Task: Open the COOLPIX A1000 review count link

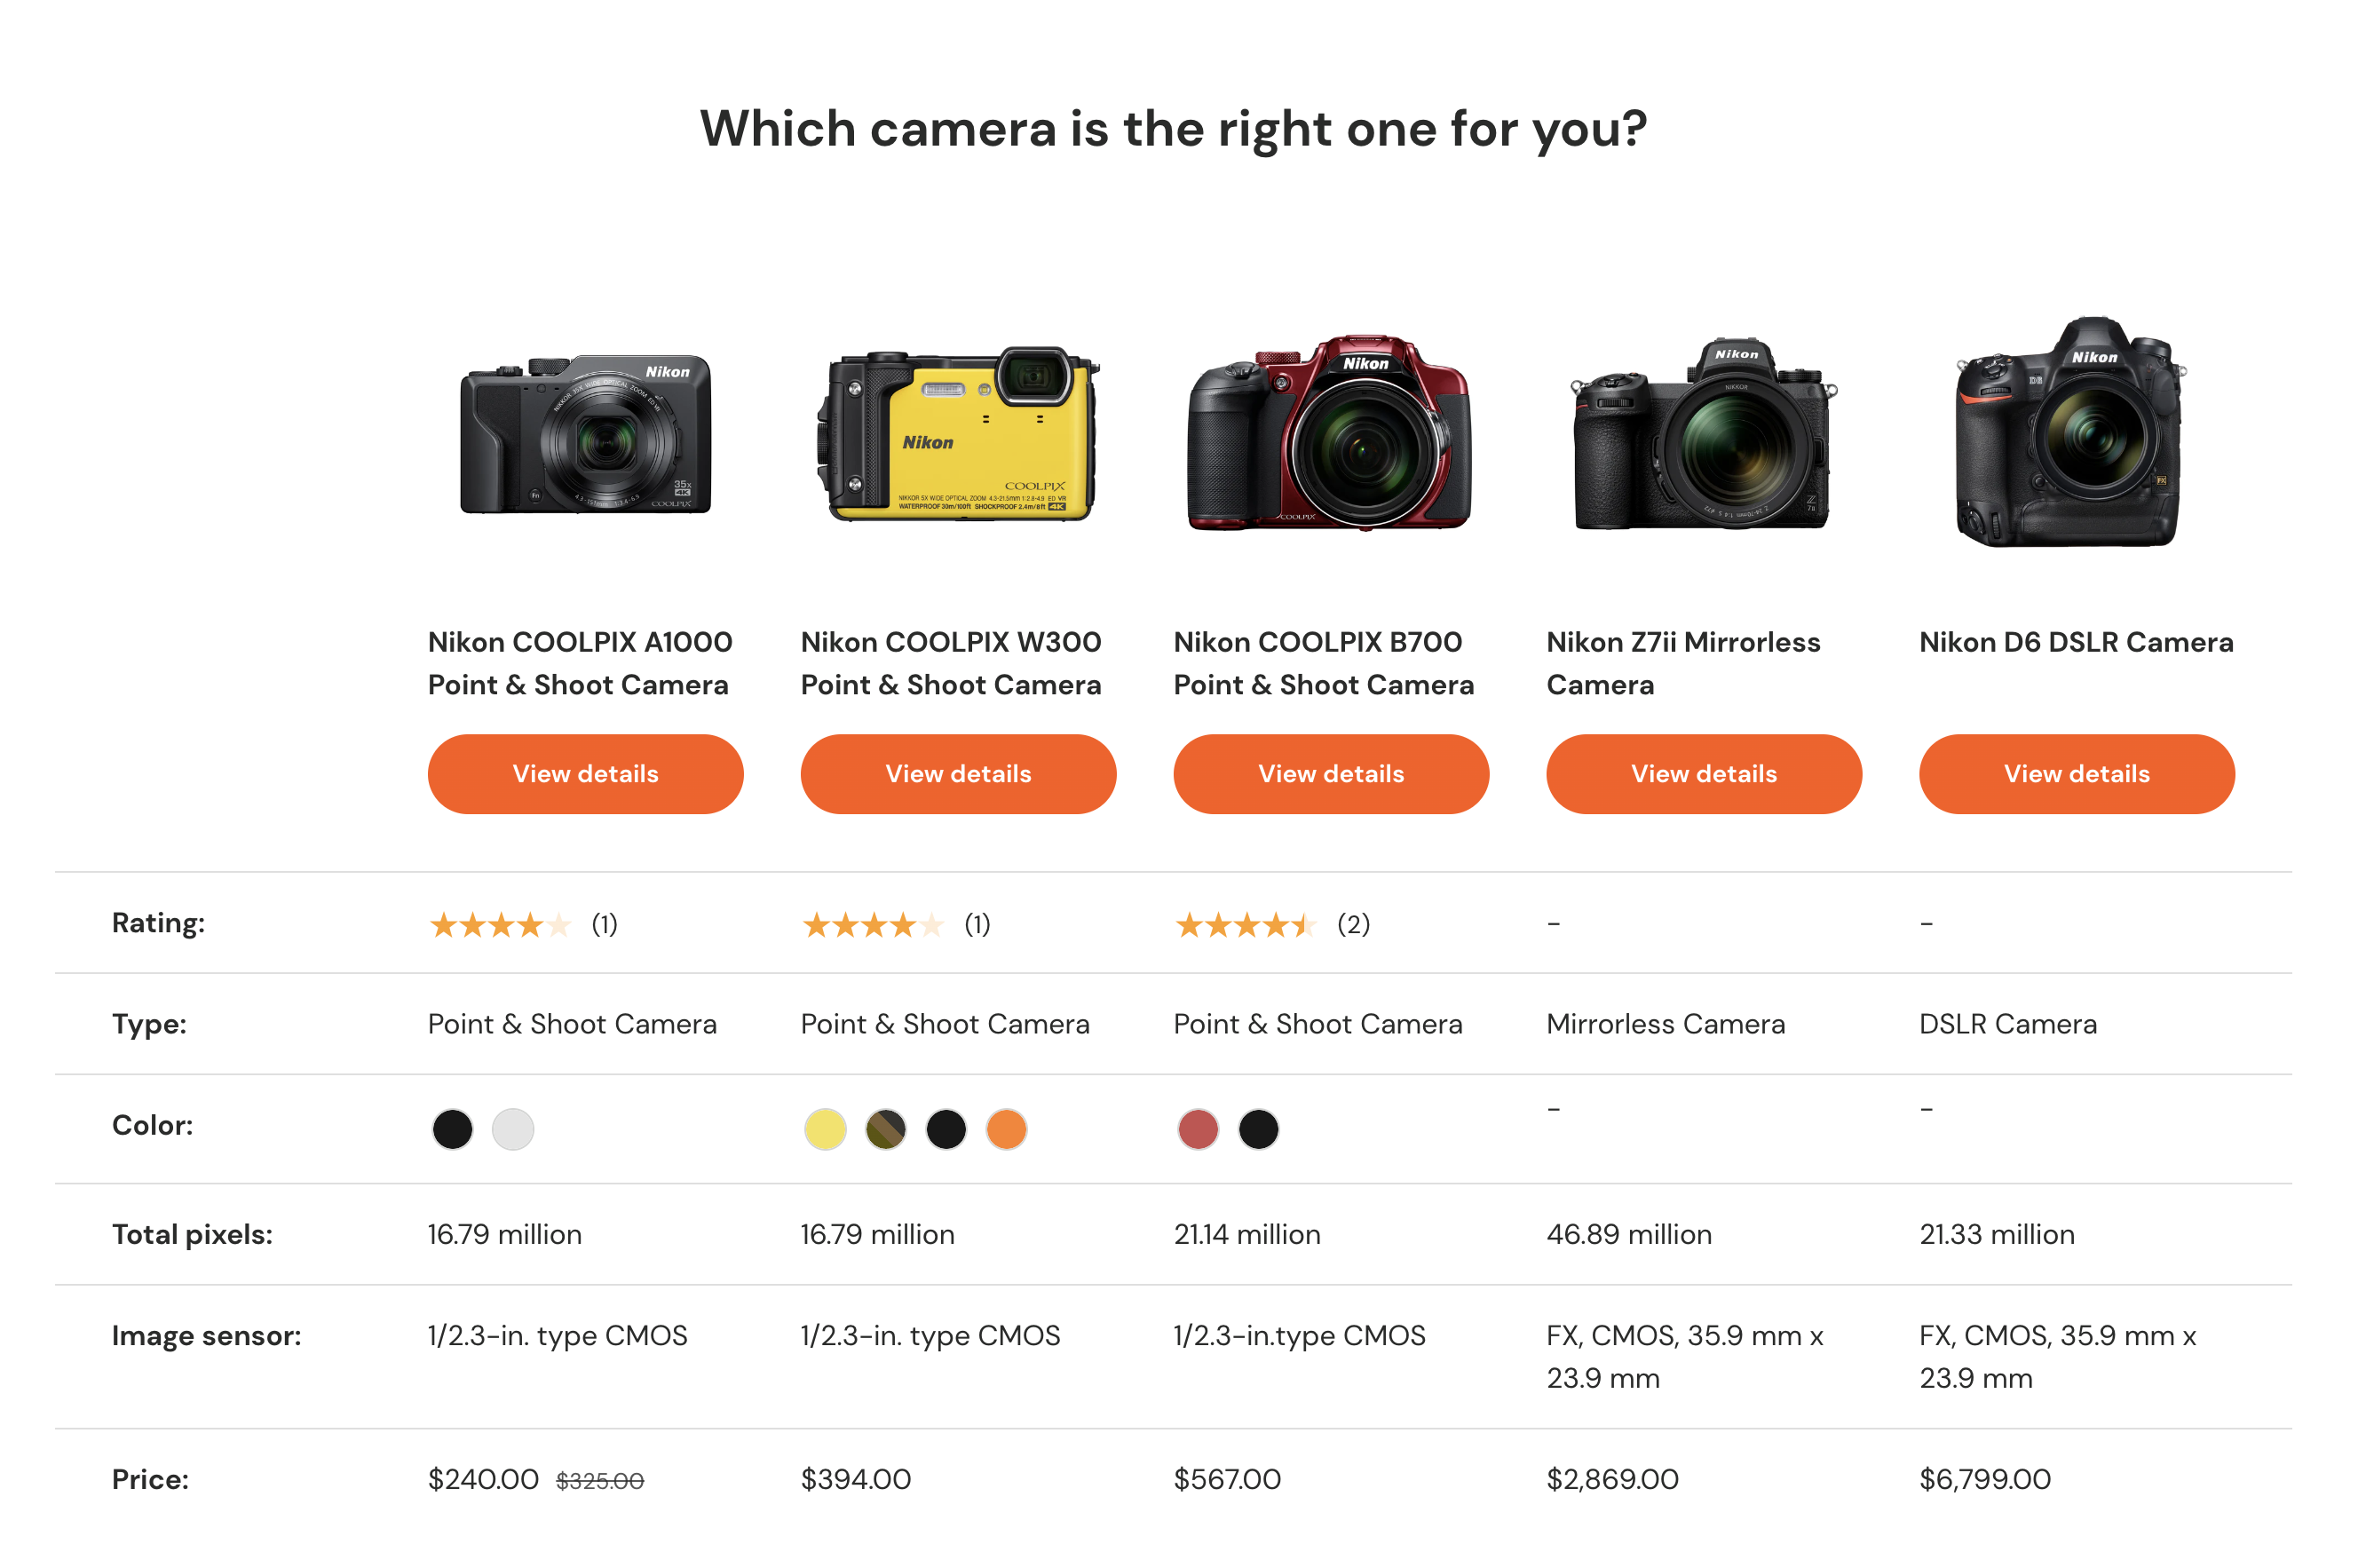Action: 604,925
